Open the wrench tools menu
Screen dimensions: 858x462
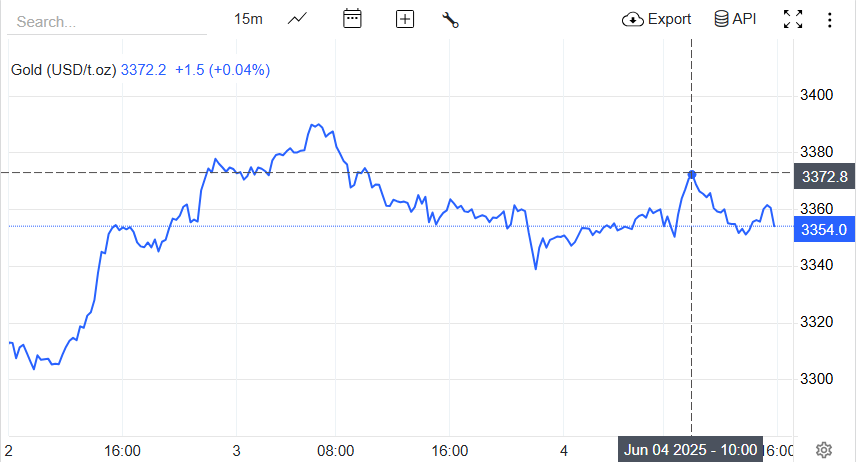pyautogui.click(x=450, y=19)
